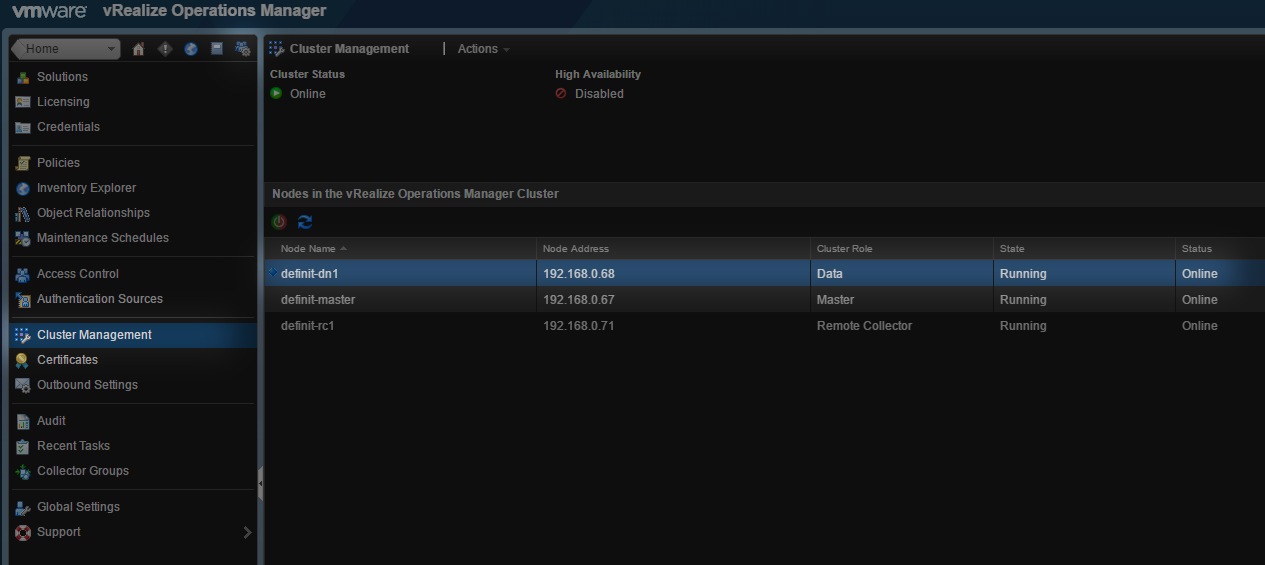Click the Solutions icon in sidebar

tap(23, 77)
